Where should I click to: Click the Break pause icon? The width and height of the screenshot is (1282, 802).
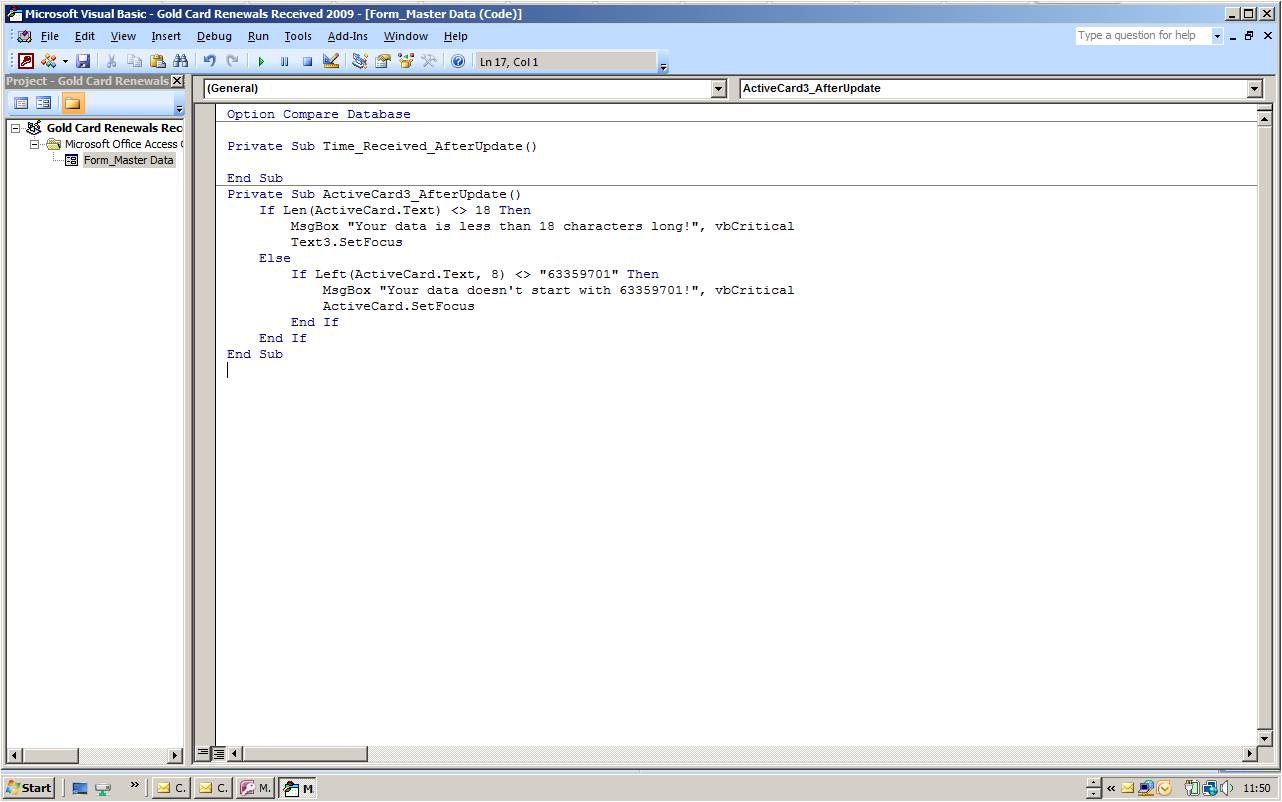tap(284, 62)
